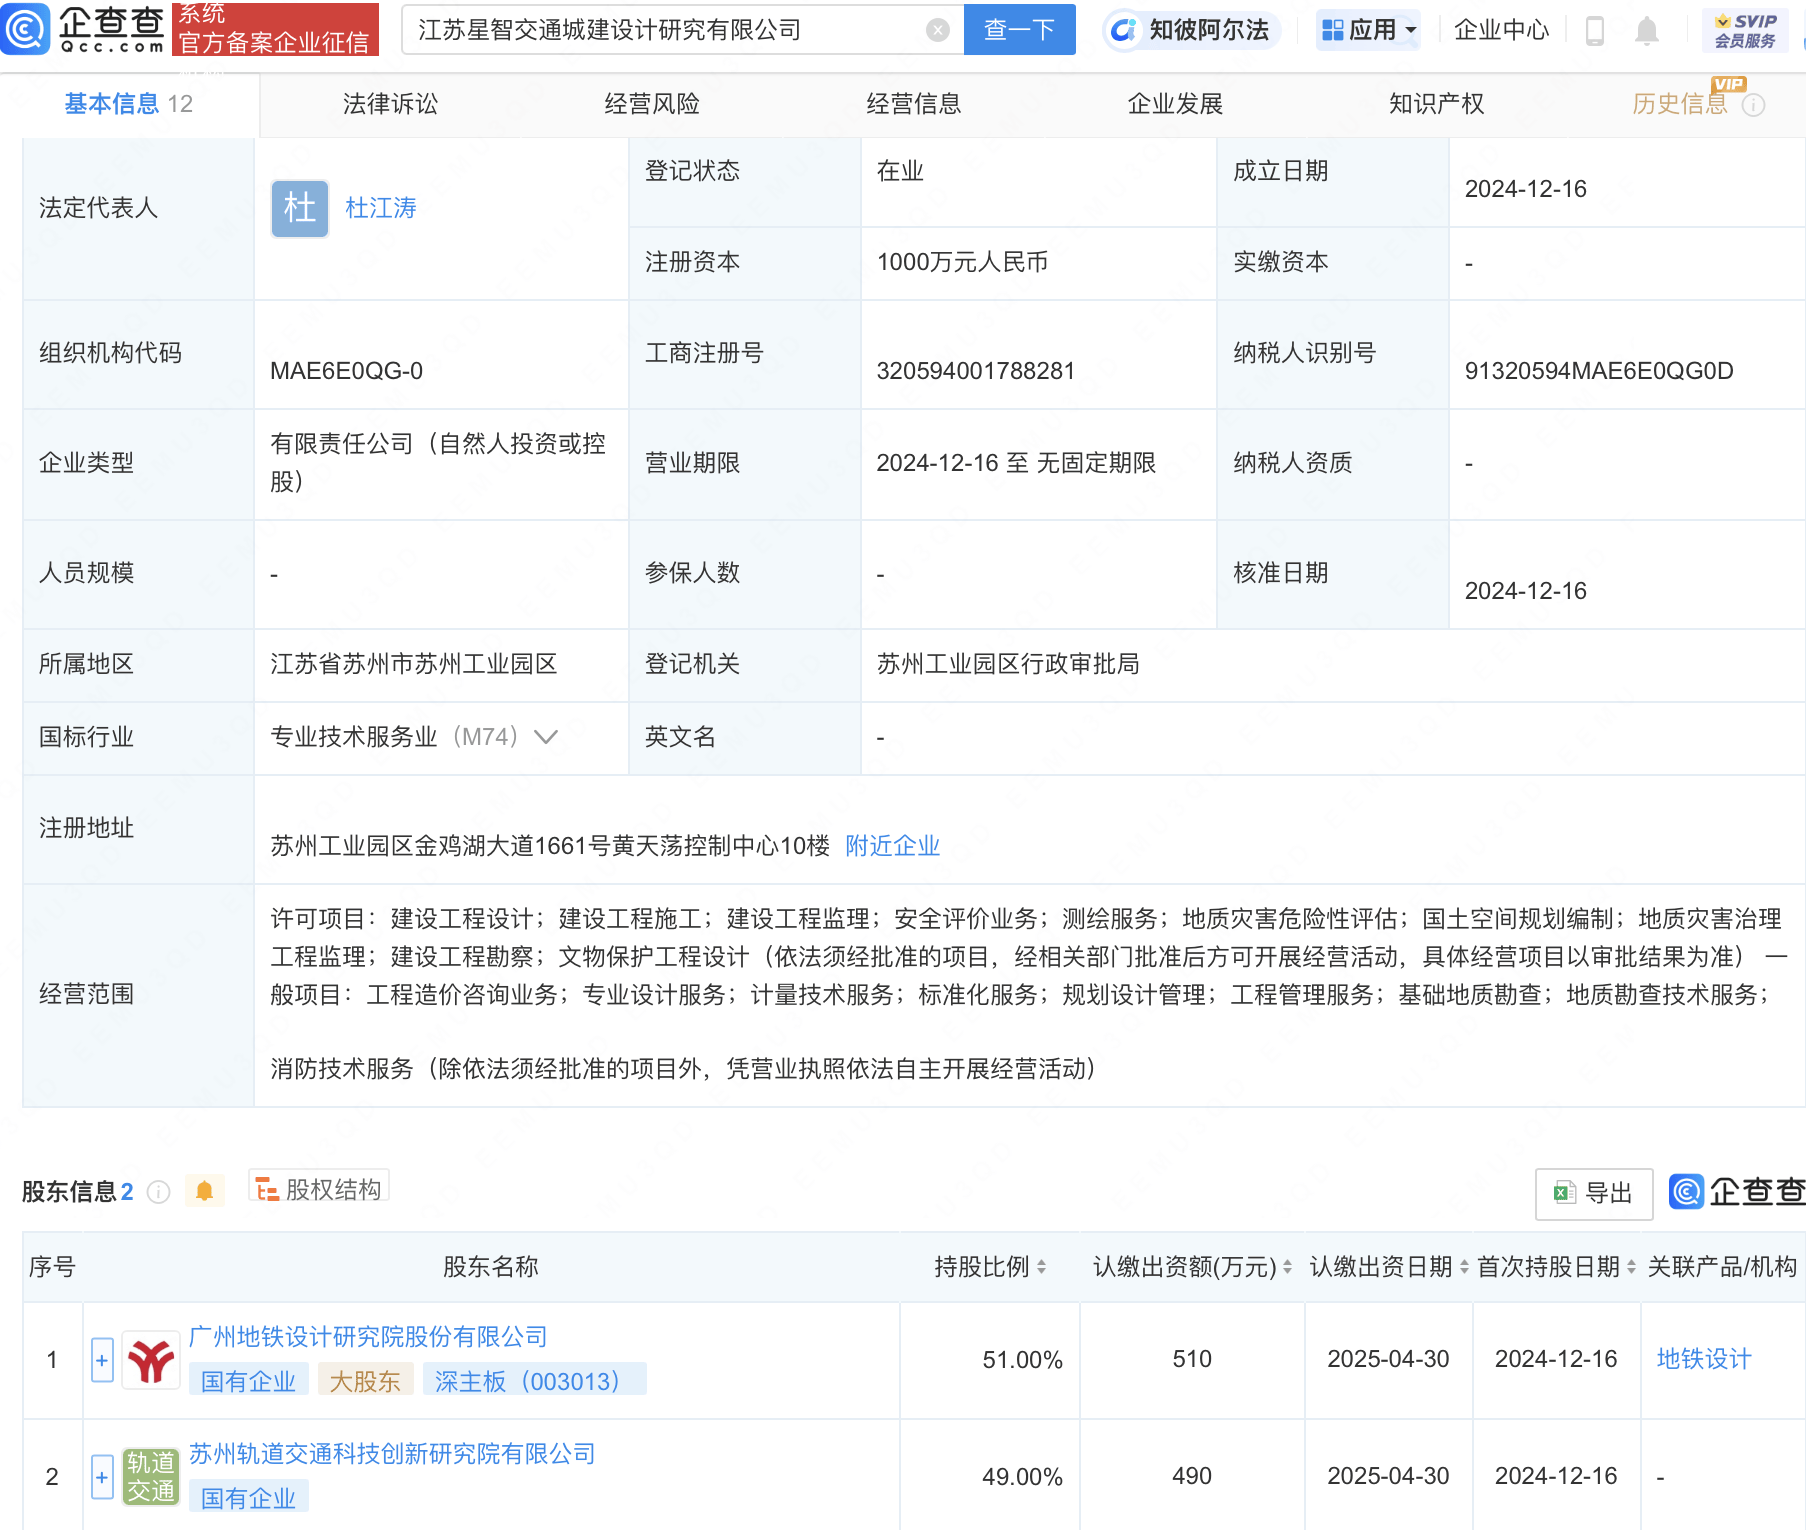Switch to 经营信息 tab
Viewport: 1806px width, 1530px height.
click(x=914, y=104)
